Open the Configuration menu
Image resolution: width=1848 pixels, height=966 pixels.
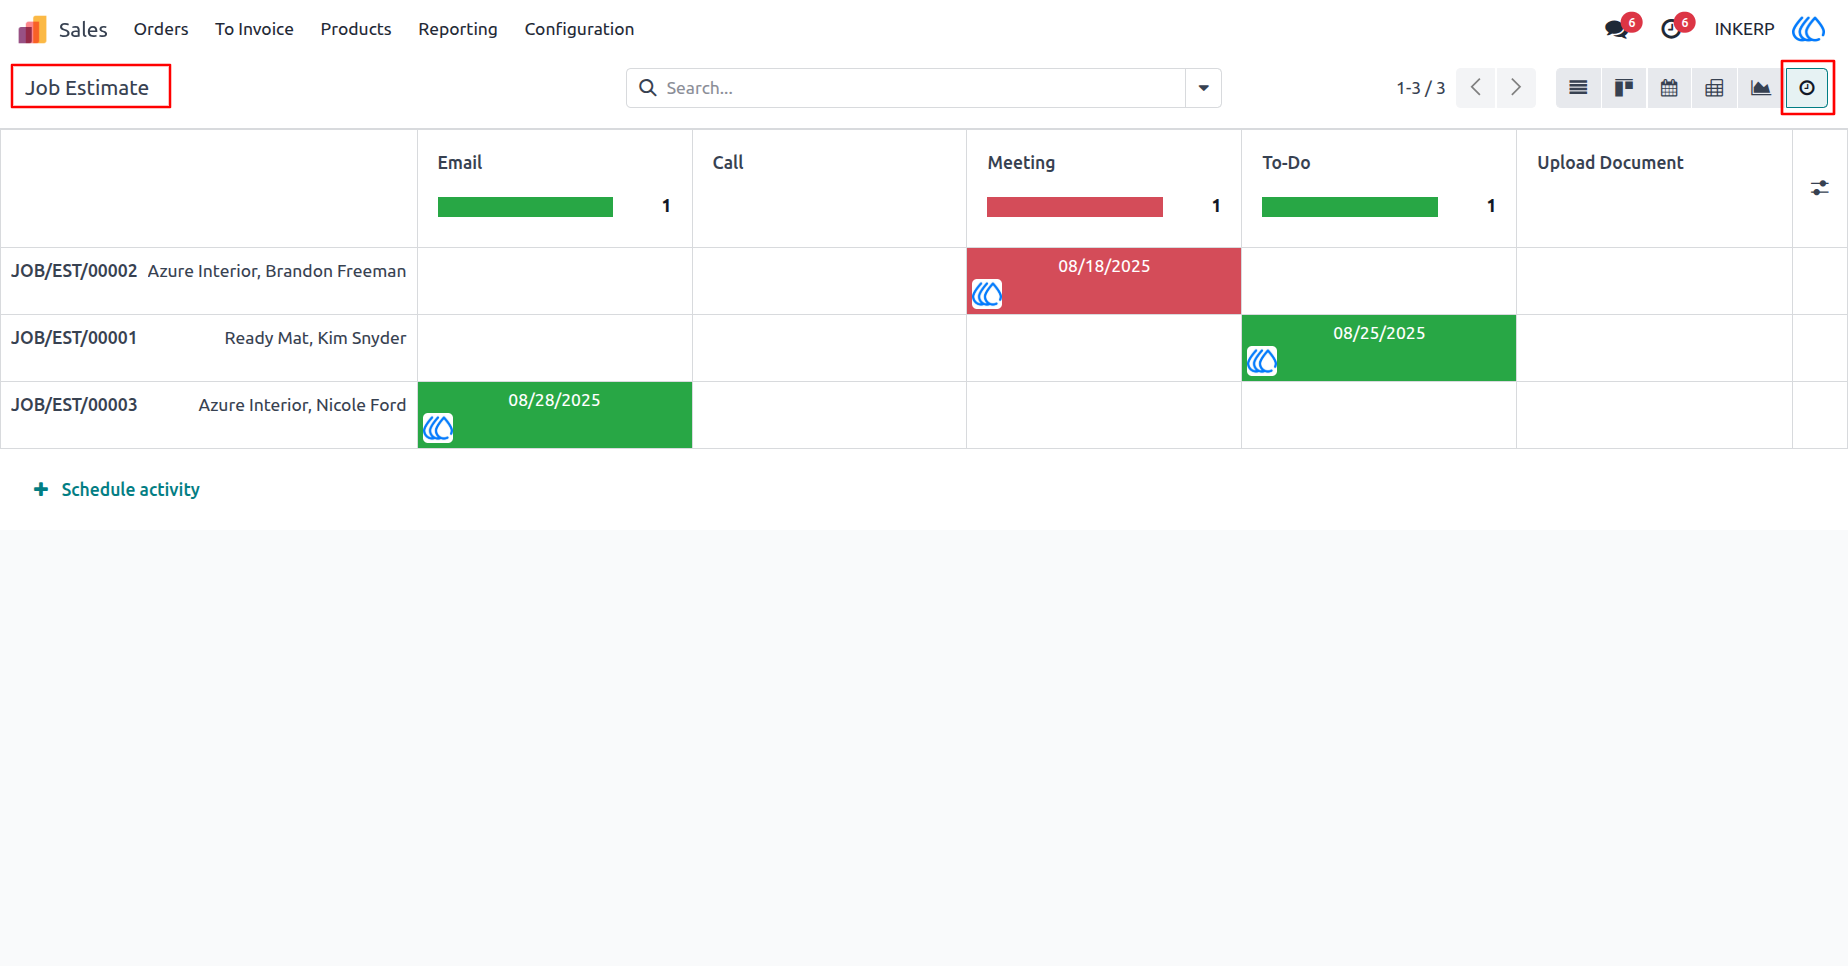pyautogui.click(x=579, y=29)
